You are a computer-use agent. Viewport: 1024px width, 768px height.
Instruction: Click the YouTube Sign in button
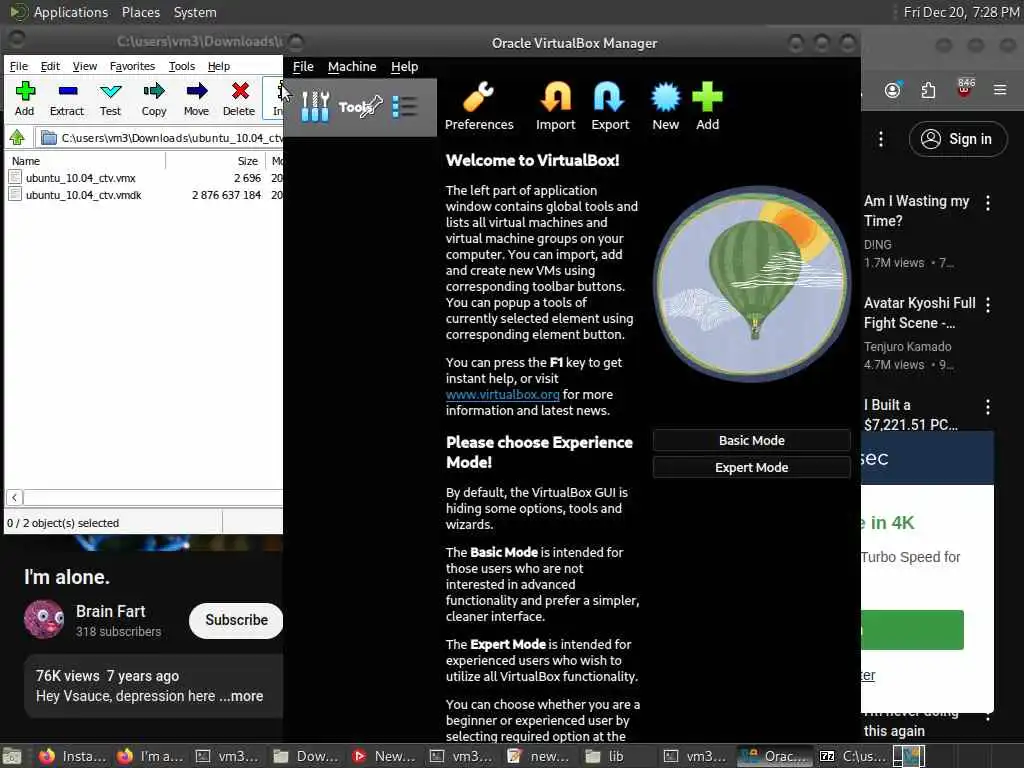(957, 139)
